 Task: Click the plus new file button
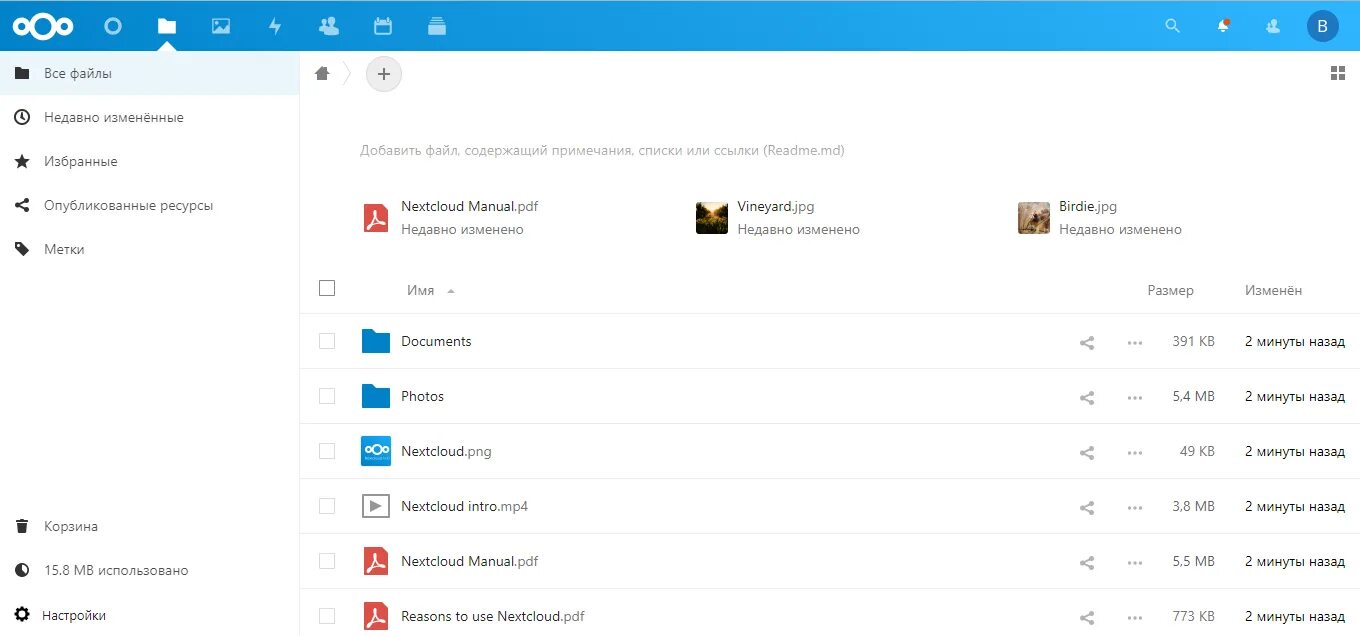[384, 74]
